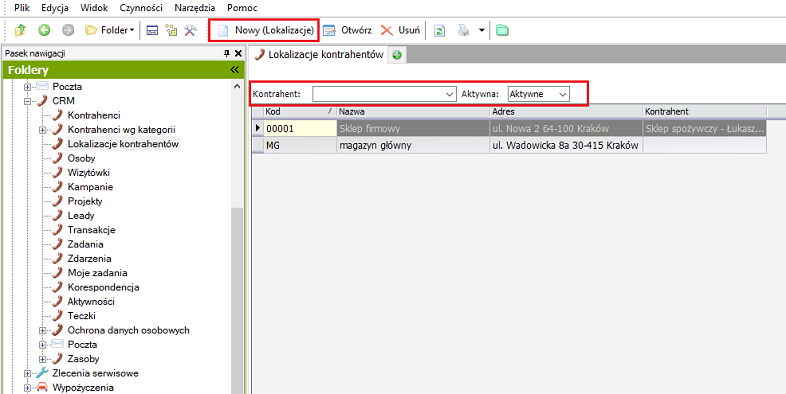
Task: Click the green refresh icon
Action: (440, 31)
